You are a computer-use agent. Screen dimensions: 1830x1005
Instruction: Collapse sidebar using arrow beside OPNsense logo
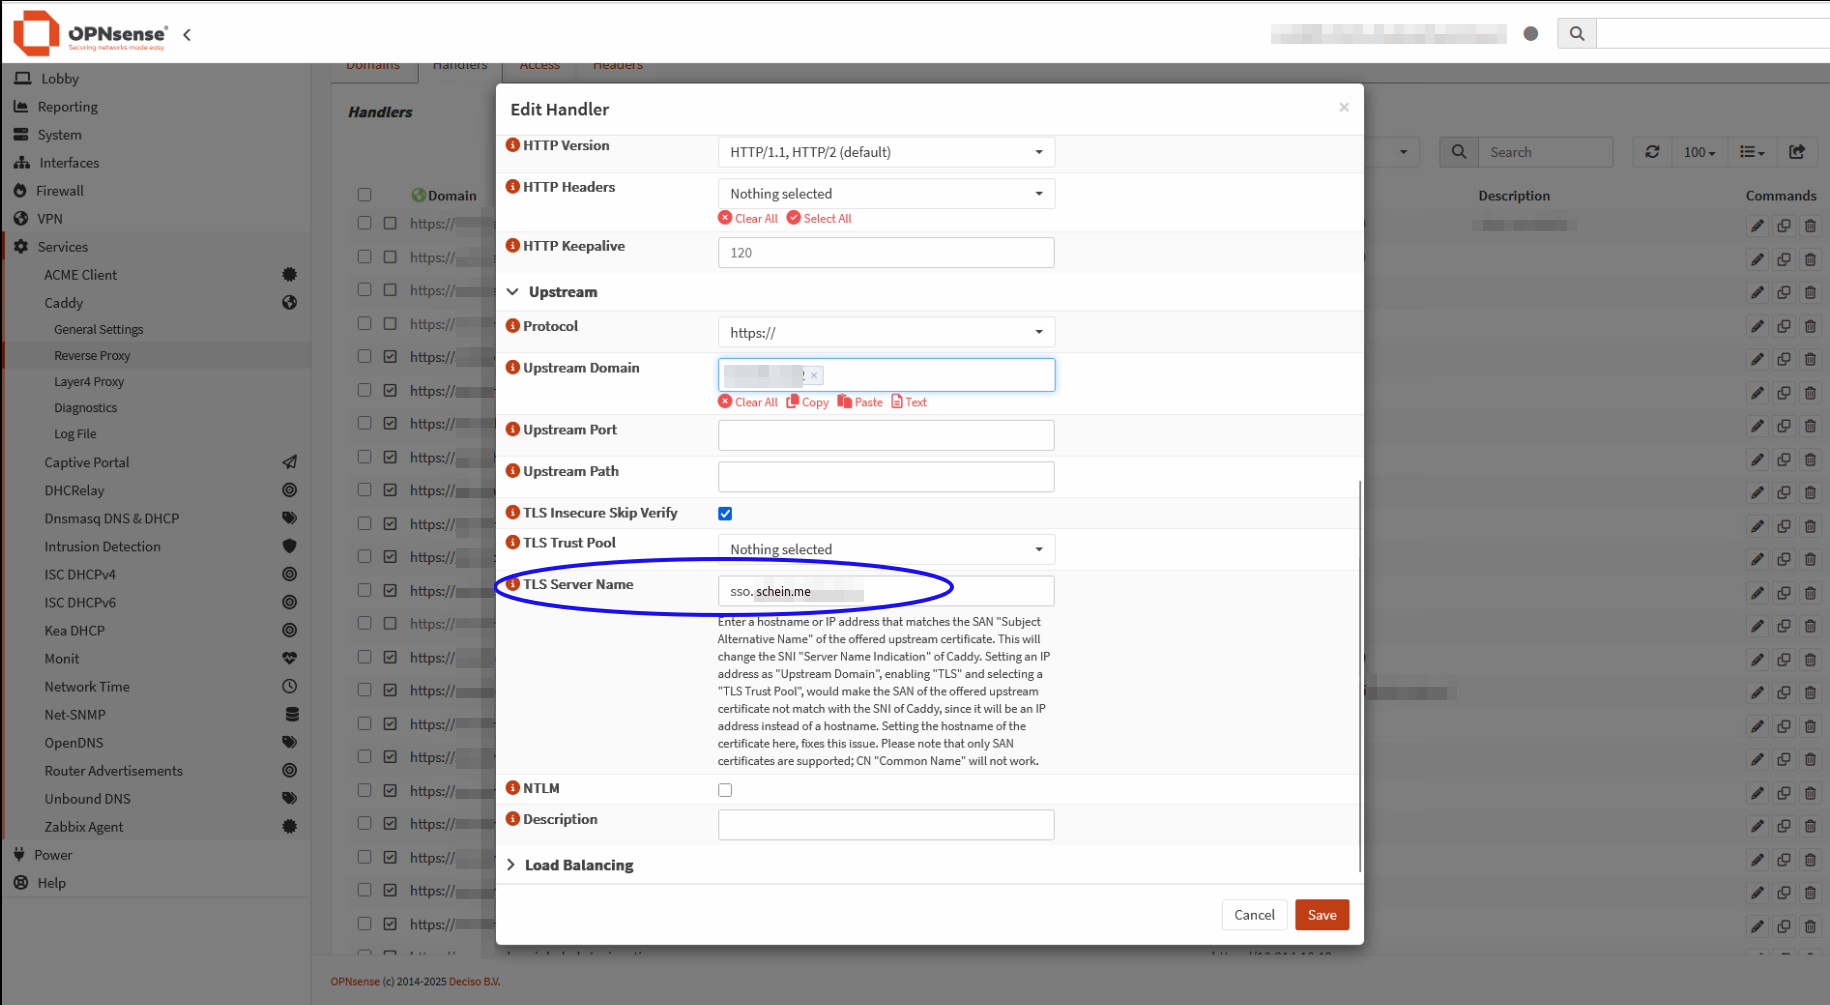coord(187,34)
